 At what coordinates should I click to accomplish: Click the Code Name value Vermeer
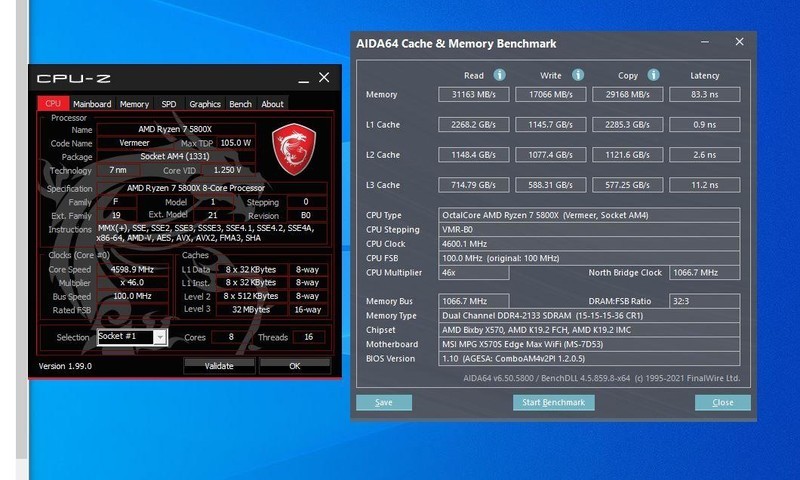click(x=134, y=143)
